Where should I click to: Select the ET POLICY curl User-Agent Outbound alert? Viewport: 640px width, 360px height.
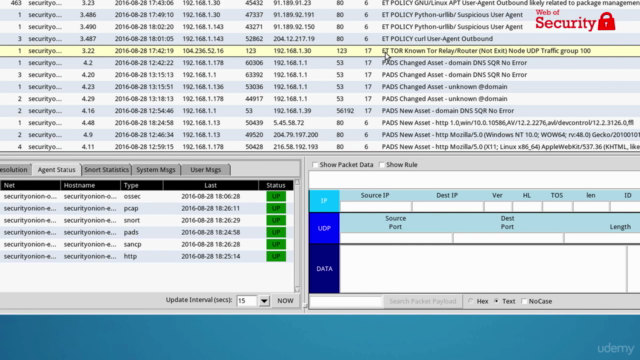click(x=320, y=39)
